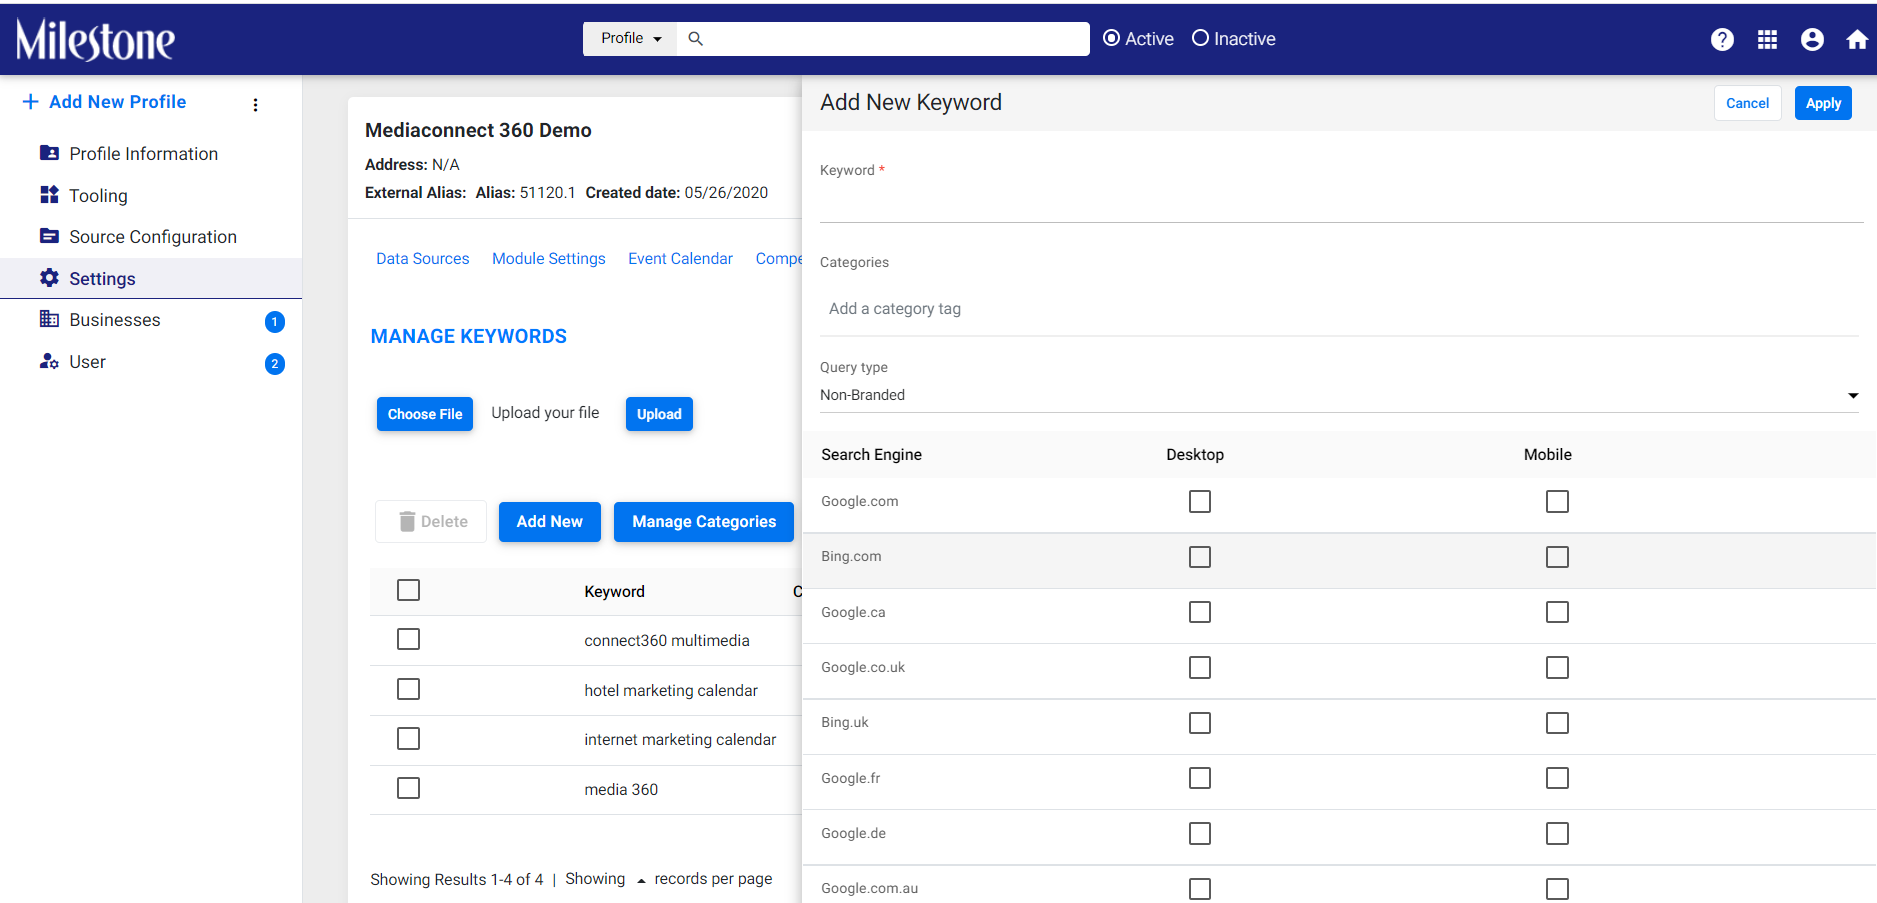Click the Add New Profile link
Image resolution: width=1877 pixels, height=903 pixels.
[117, 102]
